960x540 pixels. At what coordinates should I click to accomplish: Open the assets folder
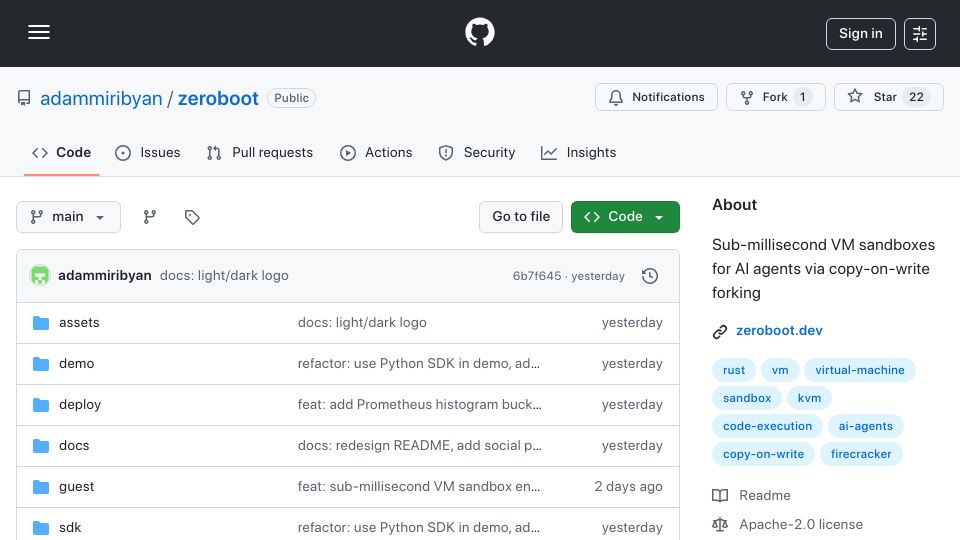coord(79,323)
